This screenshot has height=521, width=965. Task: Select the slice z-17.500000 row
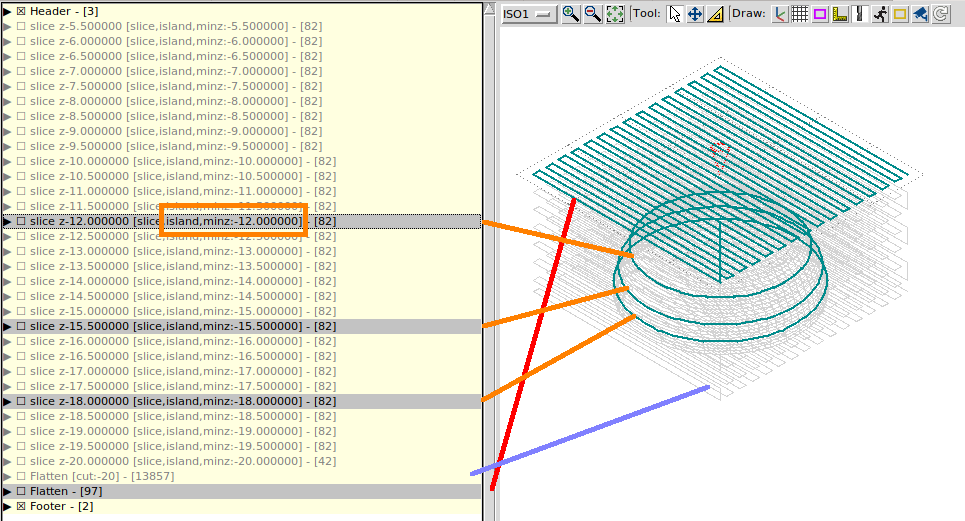click(x=241, y=386)
